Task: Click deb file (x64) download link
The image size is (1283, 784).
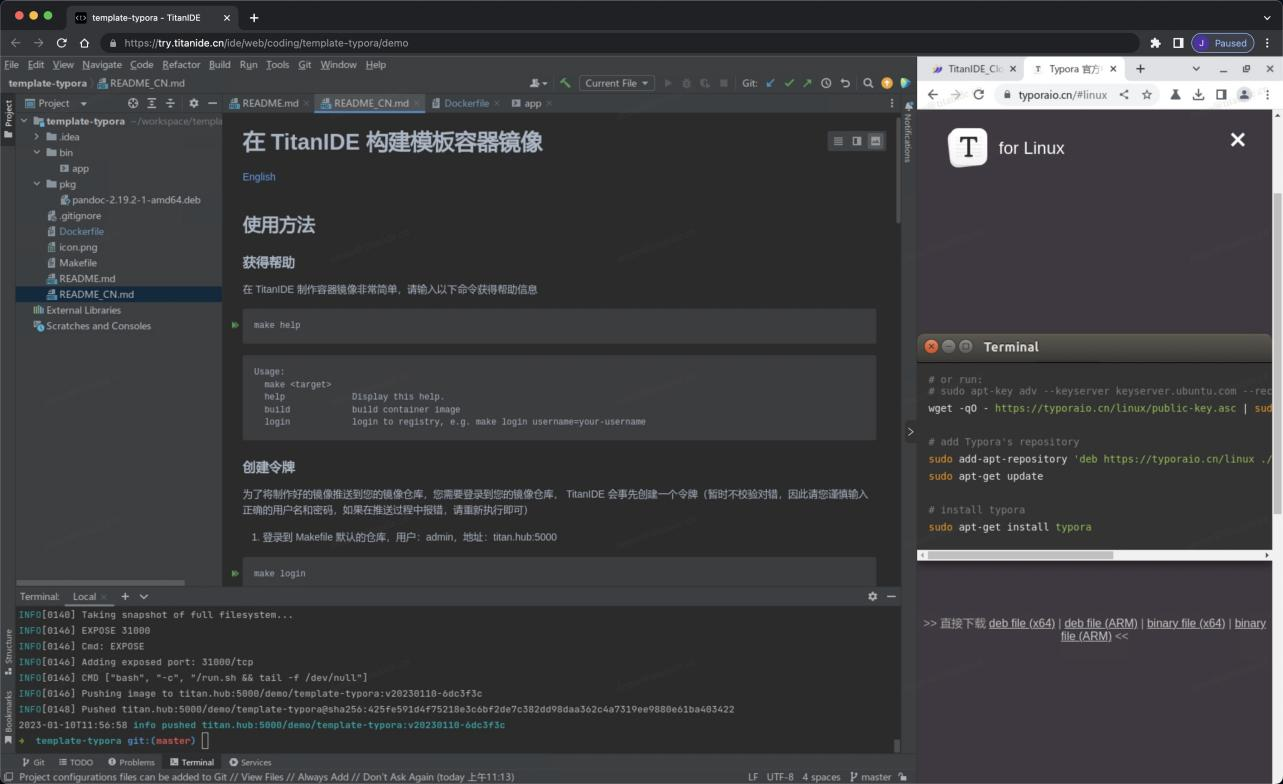Action: 1021,623
